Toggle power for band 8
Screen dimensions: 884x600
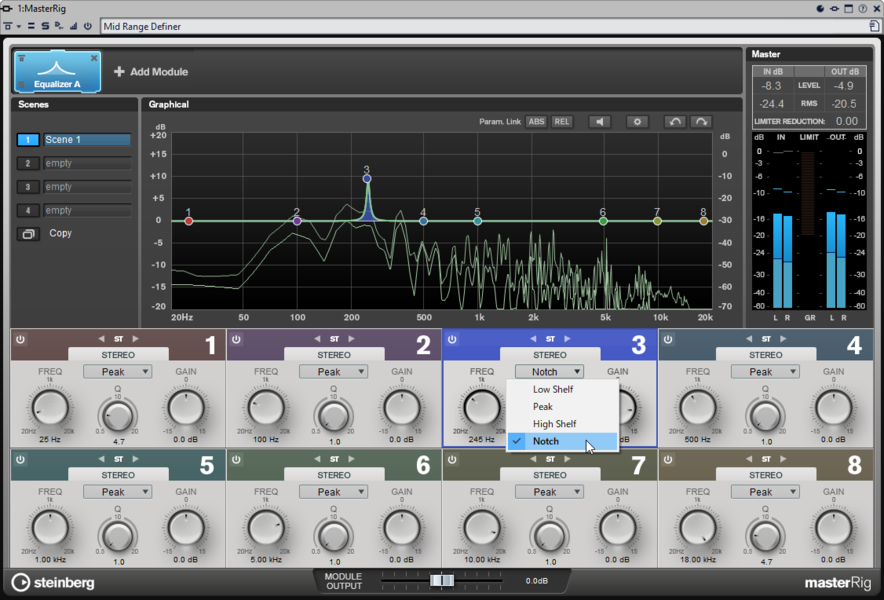click(x=668, y=460)
